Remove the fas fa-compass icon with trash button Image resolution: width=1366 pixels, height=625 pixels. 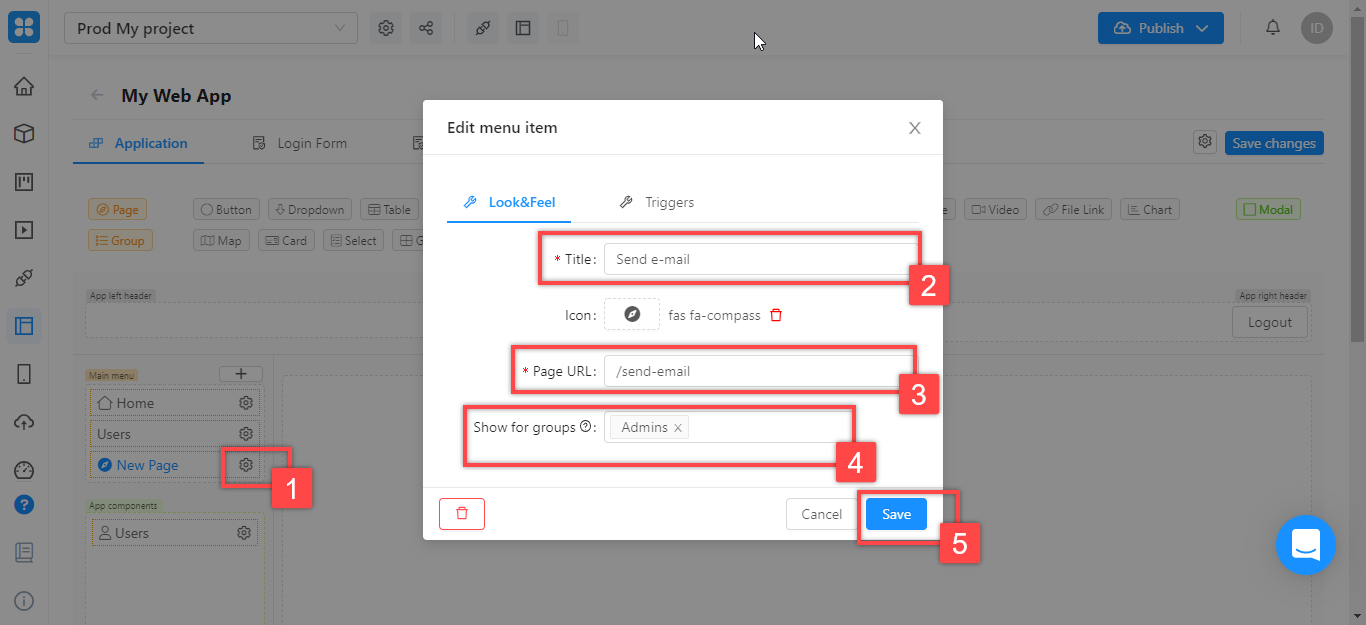coord(776,315)
